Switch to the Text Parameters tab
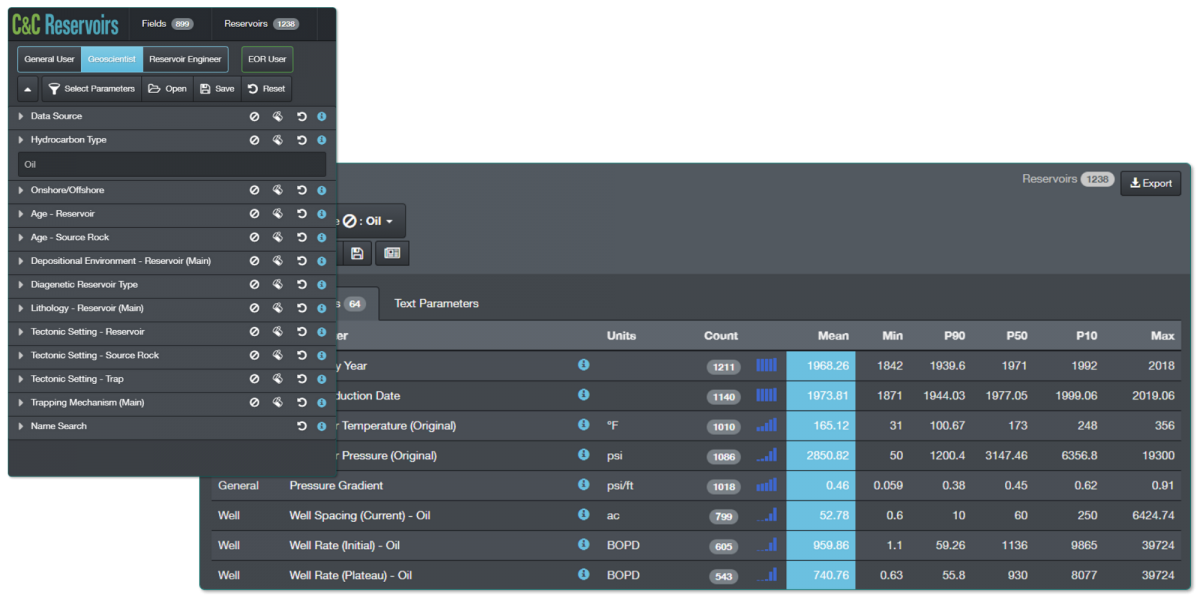Image resolution: width=1200 pixels, height=600 pixels. (x=436, y=304)
